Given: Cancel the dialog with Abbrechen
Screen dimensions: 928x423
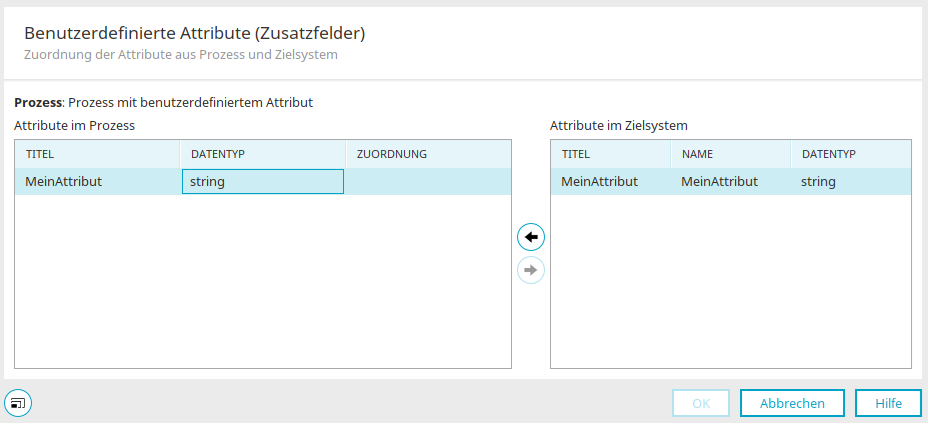Looking at the screenshot, I should coord(792,403).
